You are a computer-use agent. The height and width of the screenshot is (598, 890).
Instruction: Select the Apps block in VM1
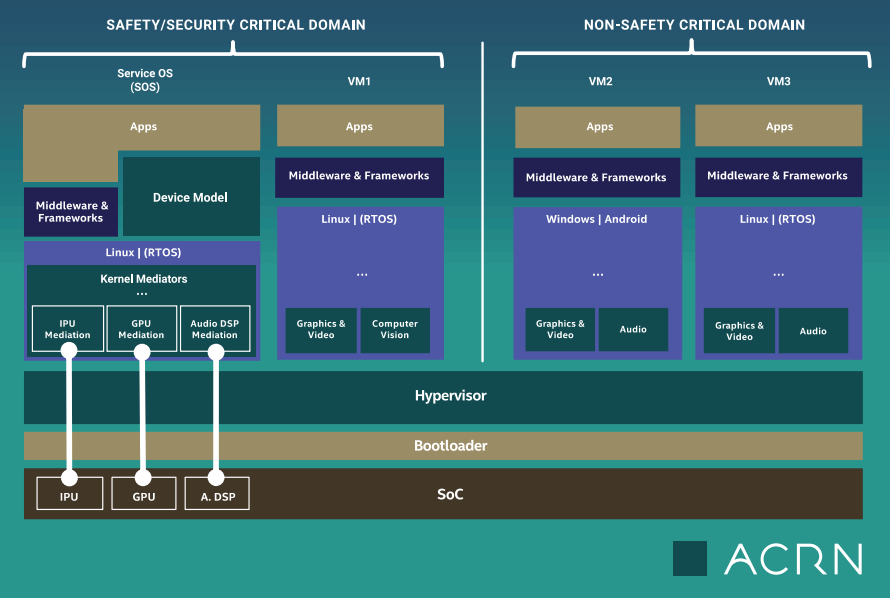[360, 126]
